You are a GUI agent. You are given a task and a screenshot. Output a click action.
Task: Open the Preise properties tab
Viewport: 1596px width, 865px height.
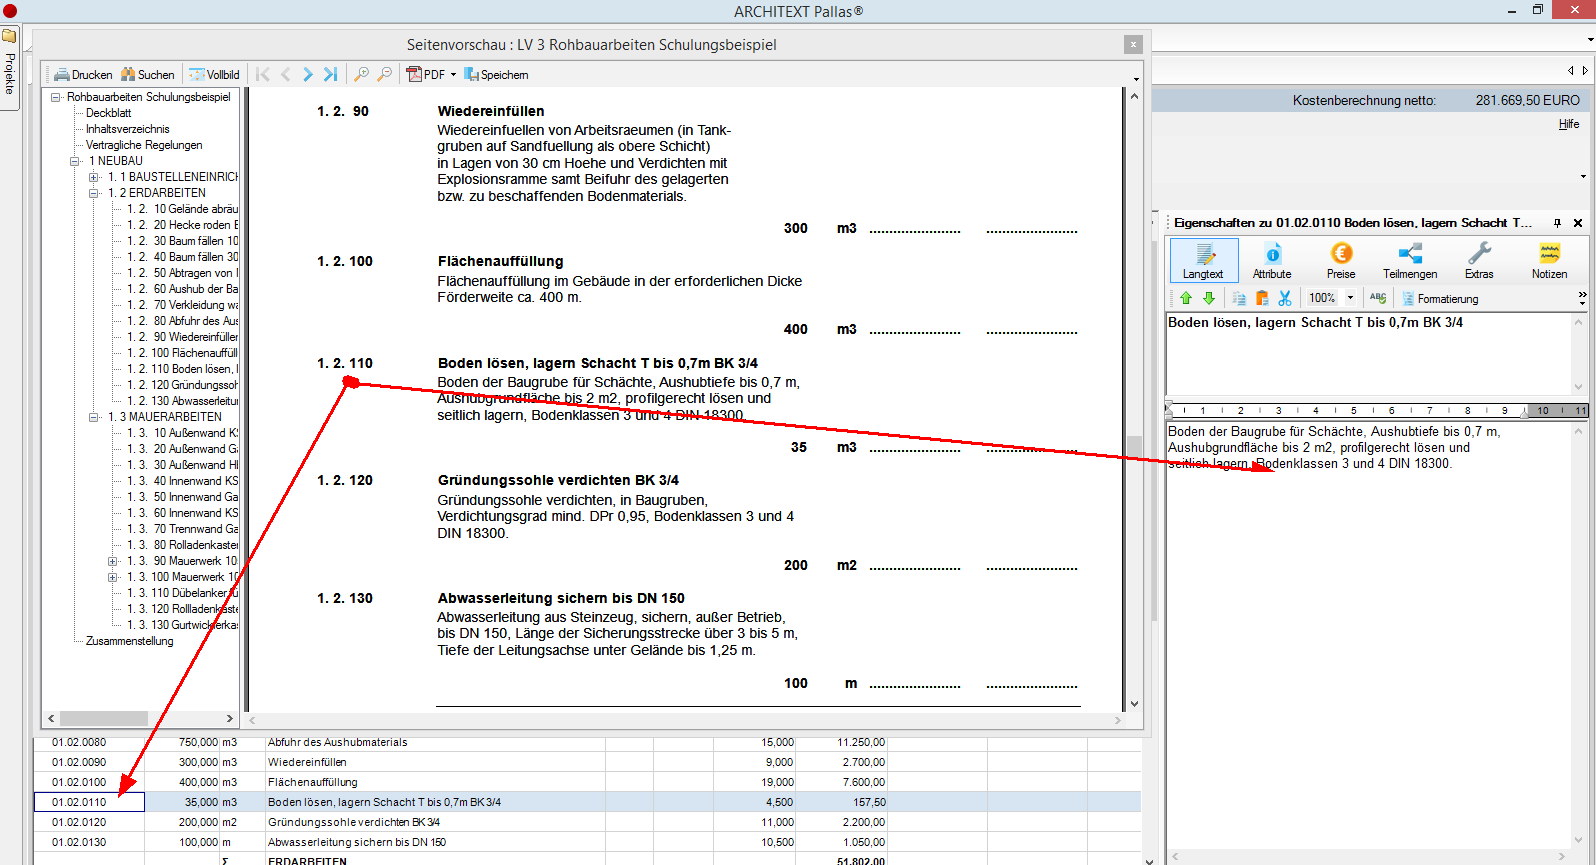pyautogui.click(x=1341, y=260)
